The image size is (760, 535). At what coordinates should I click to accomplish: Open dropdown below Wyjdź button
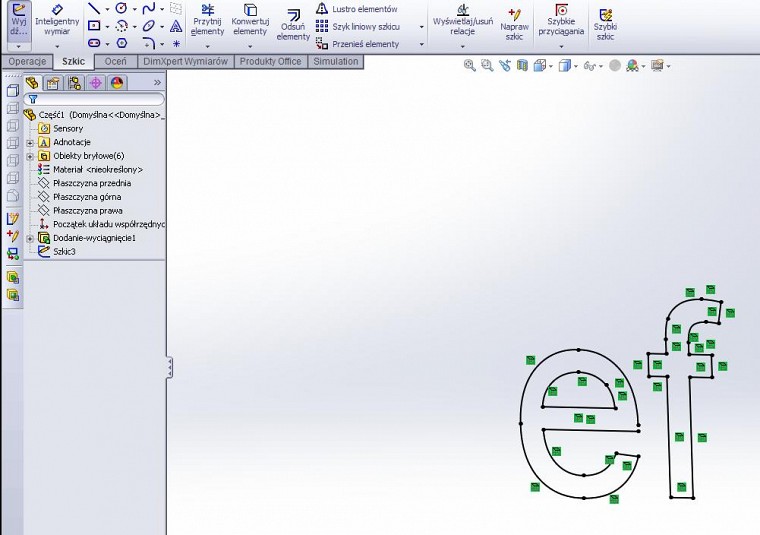tap(19, 47)
